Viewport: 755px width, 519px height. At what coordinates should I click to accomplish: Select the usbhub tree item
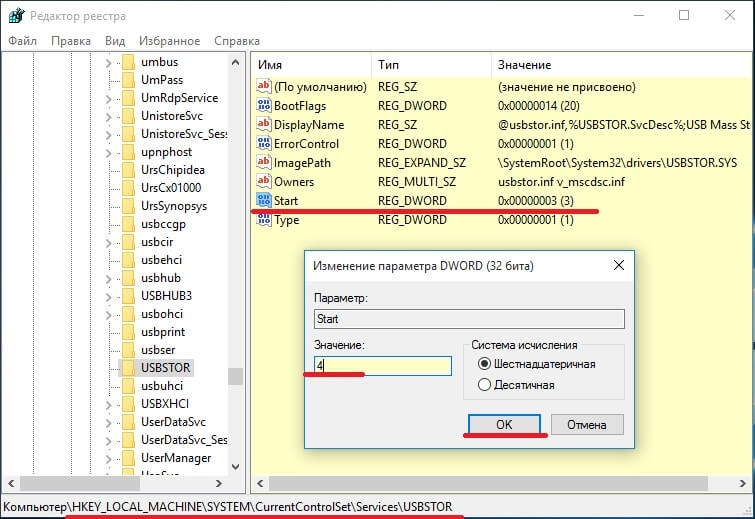coord(161,277)
